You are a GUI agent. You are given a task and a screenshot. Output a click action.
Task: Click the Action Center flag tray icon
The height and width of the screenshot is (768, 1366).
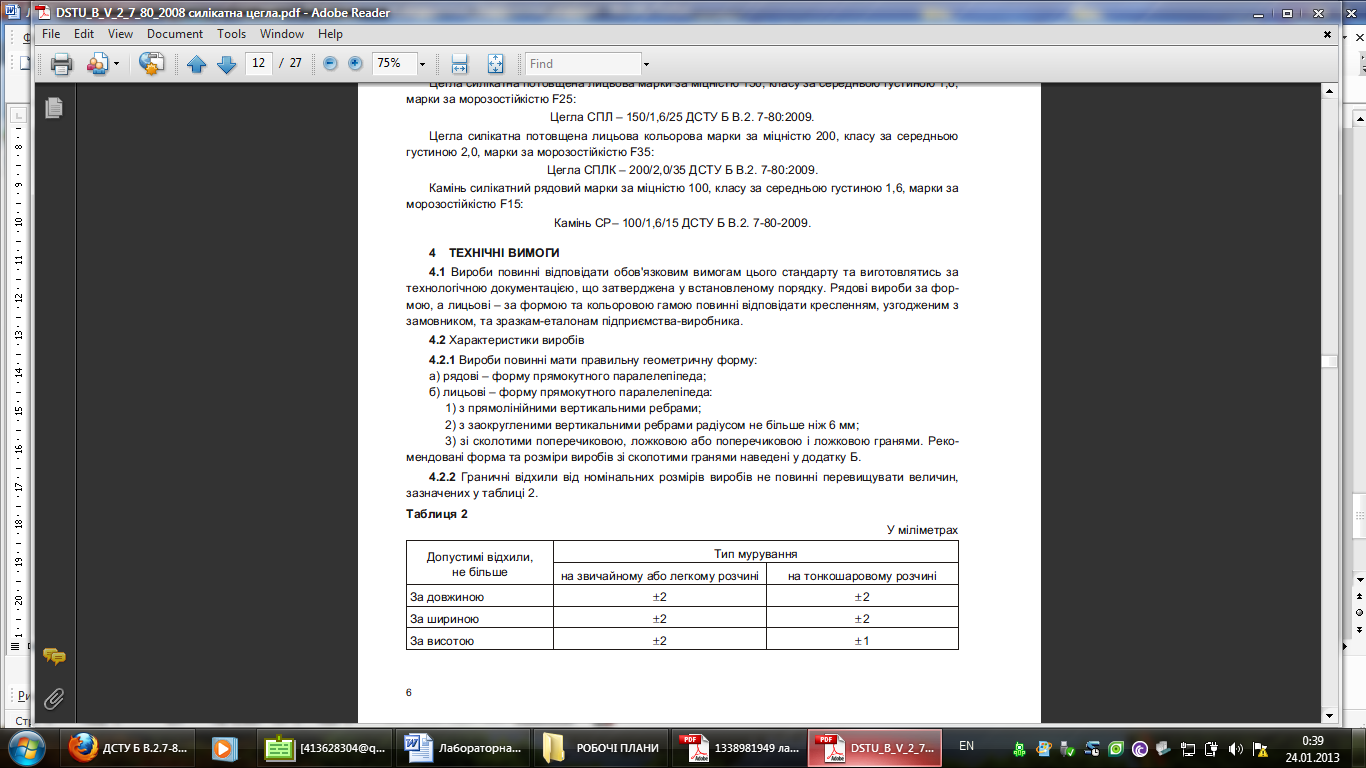coord(1260,749)
